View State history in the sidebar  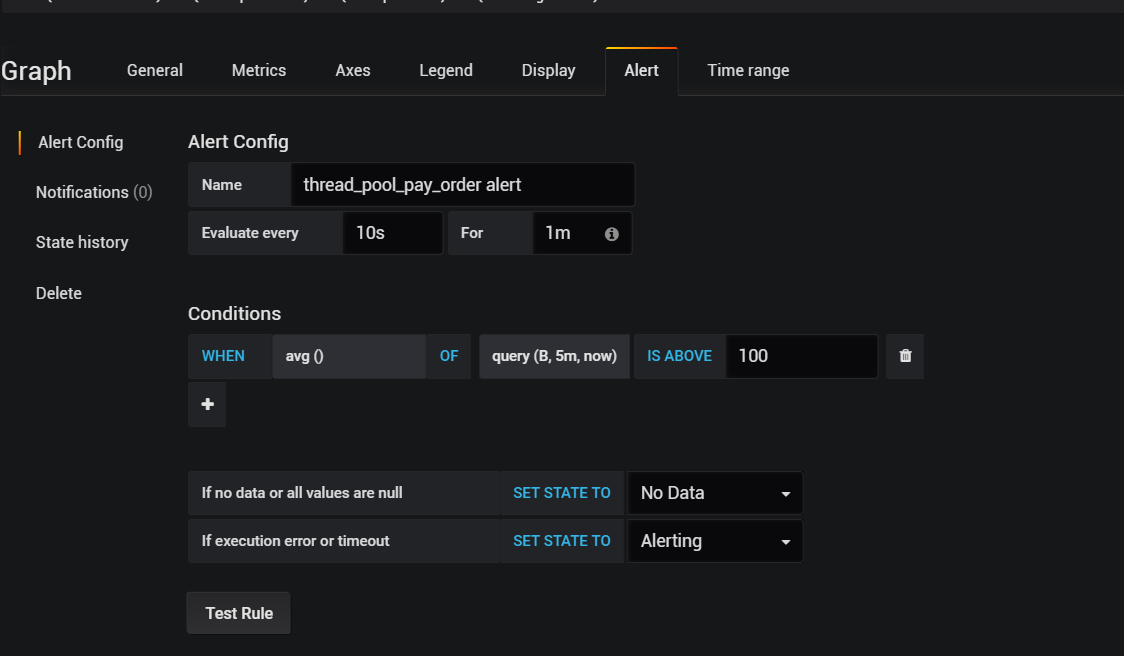[82, 242]
